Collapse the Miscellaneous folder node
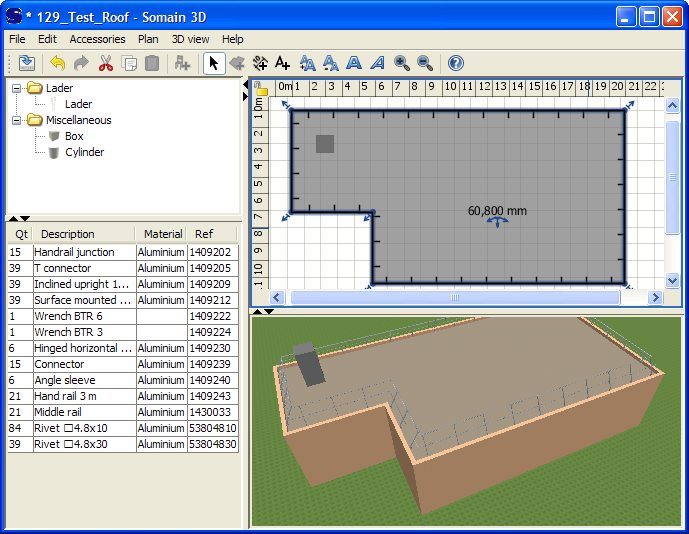Screen dimensions: 689x534 tap(17, 120)
